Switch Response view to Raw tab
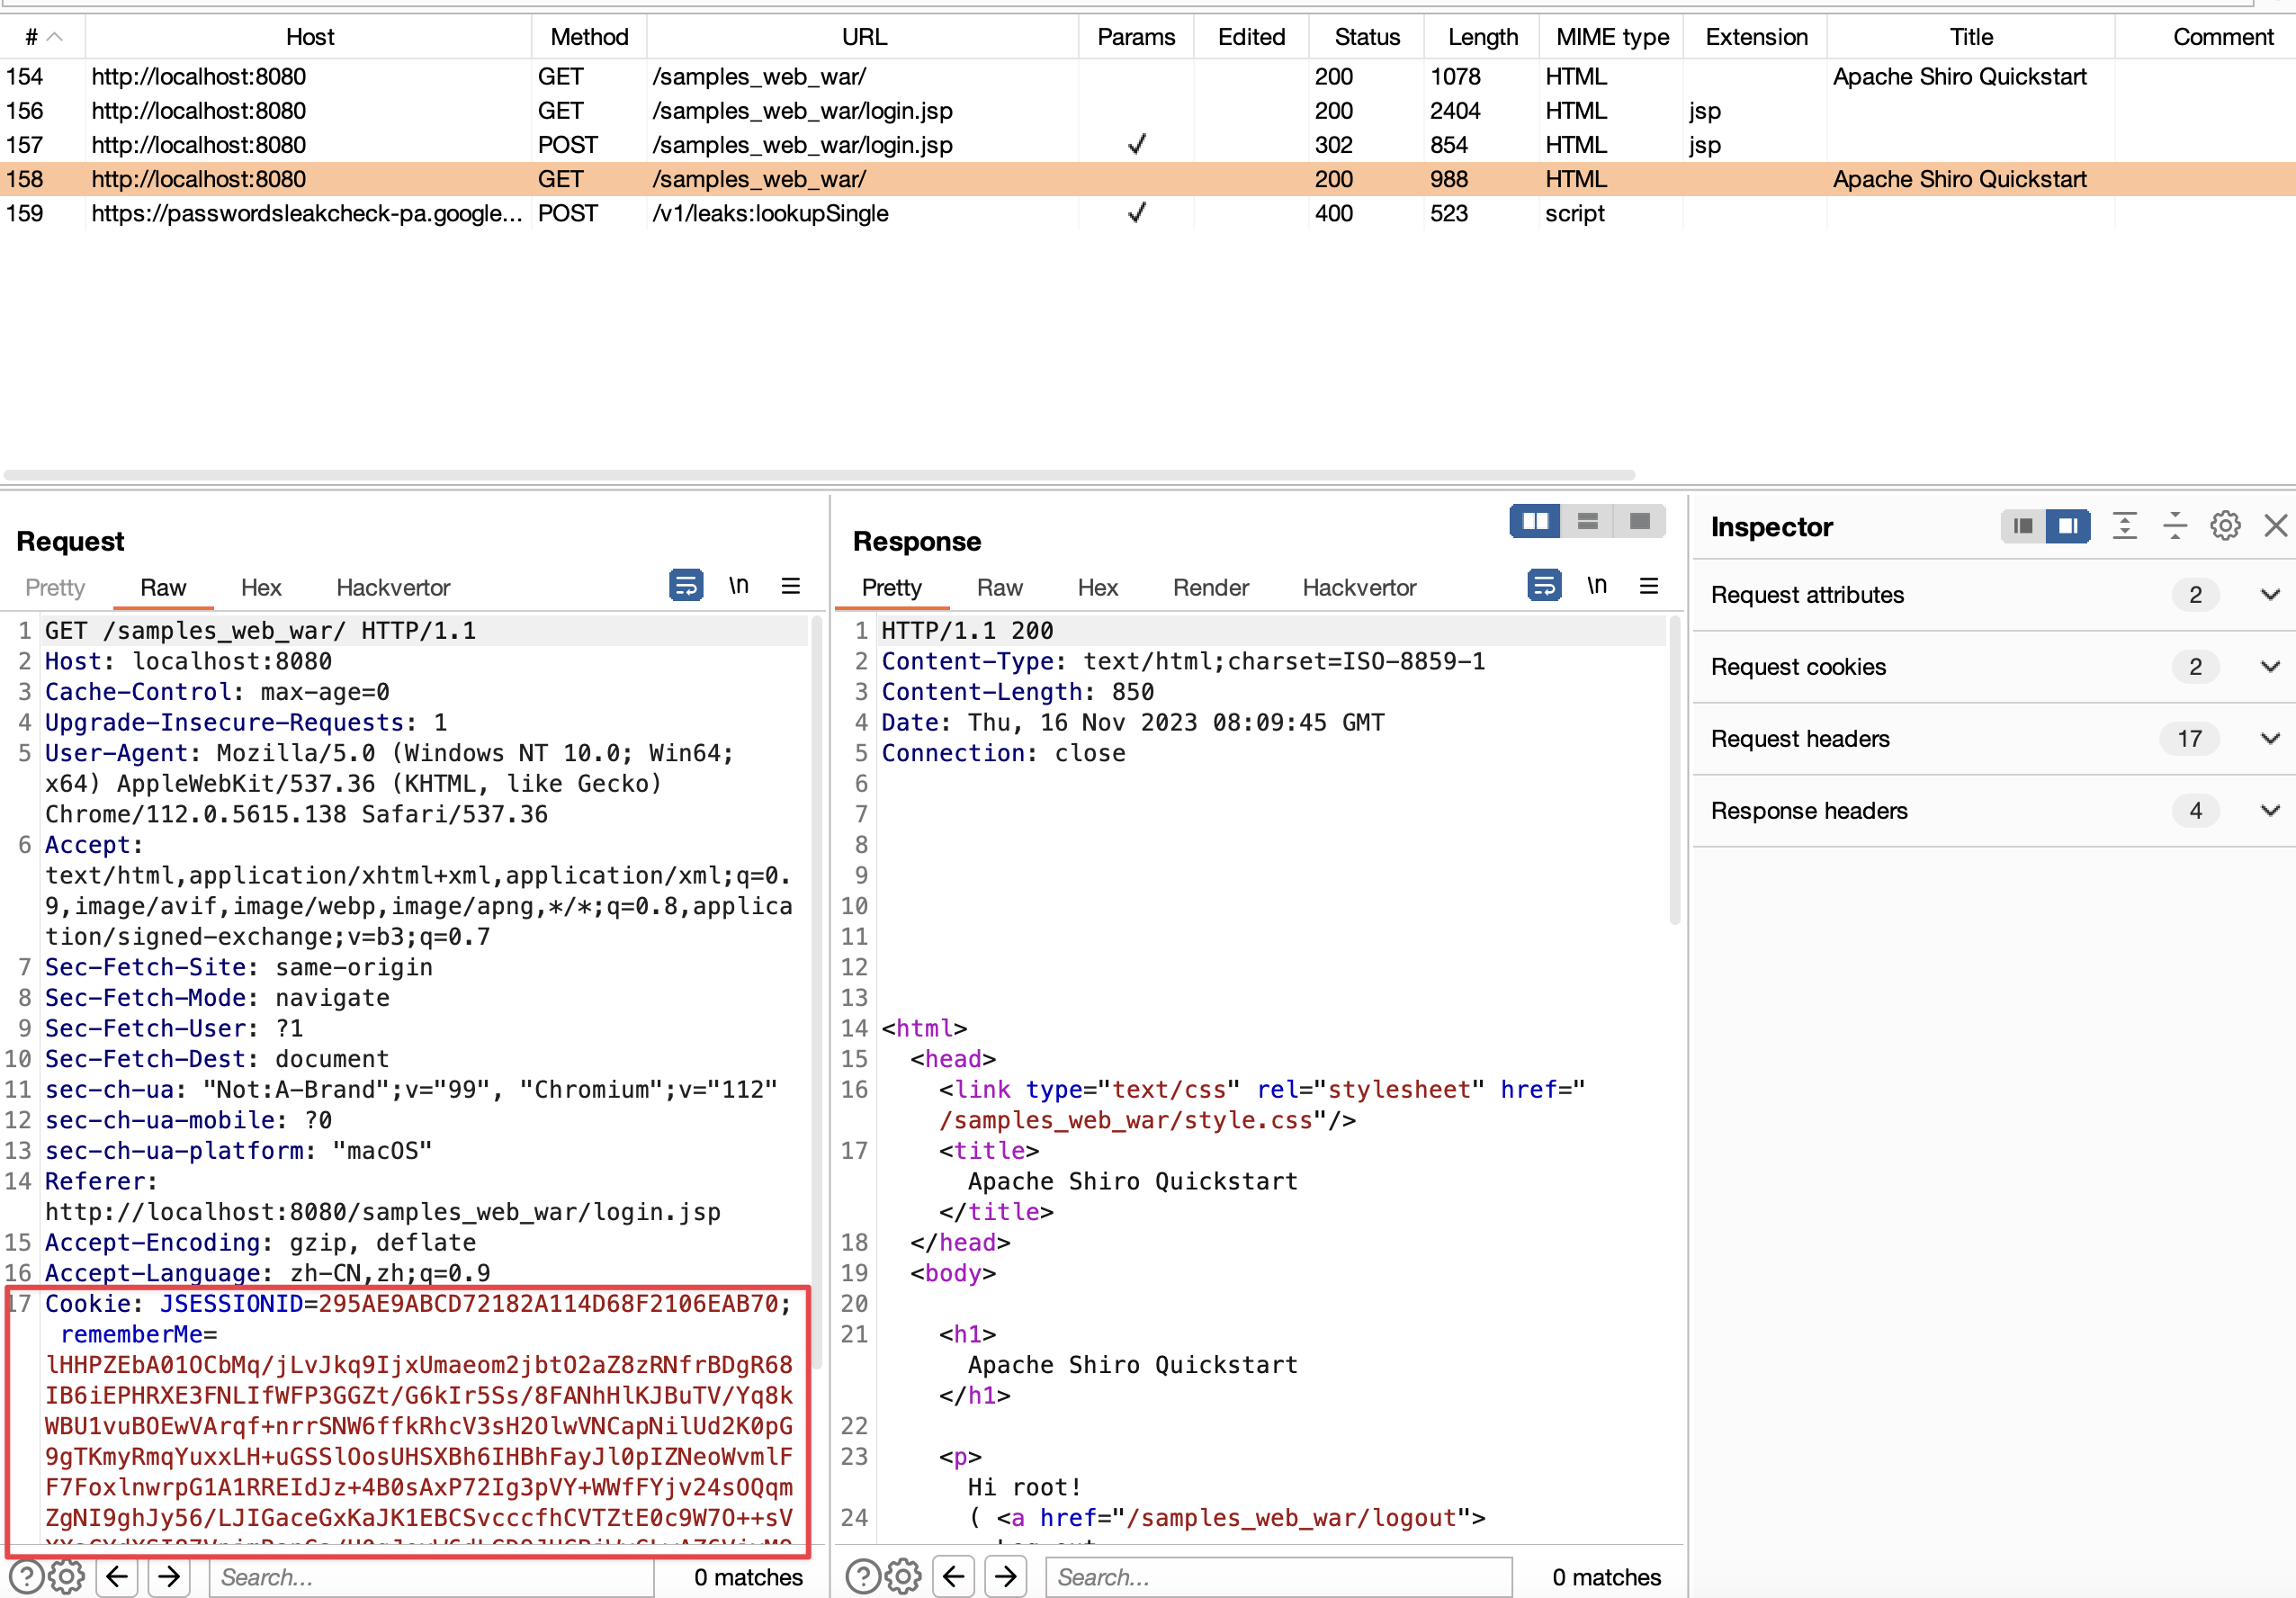Screen dimensions: 2296x1598 (x=1000, y=588)
